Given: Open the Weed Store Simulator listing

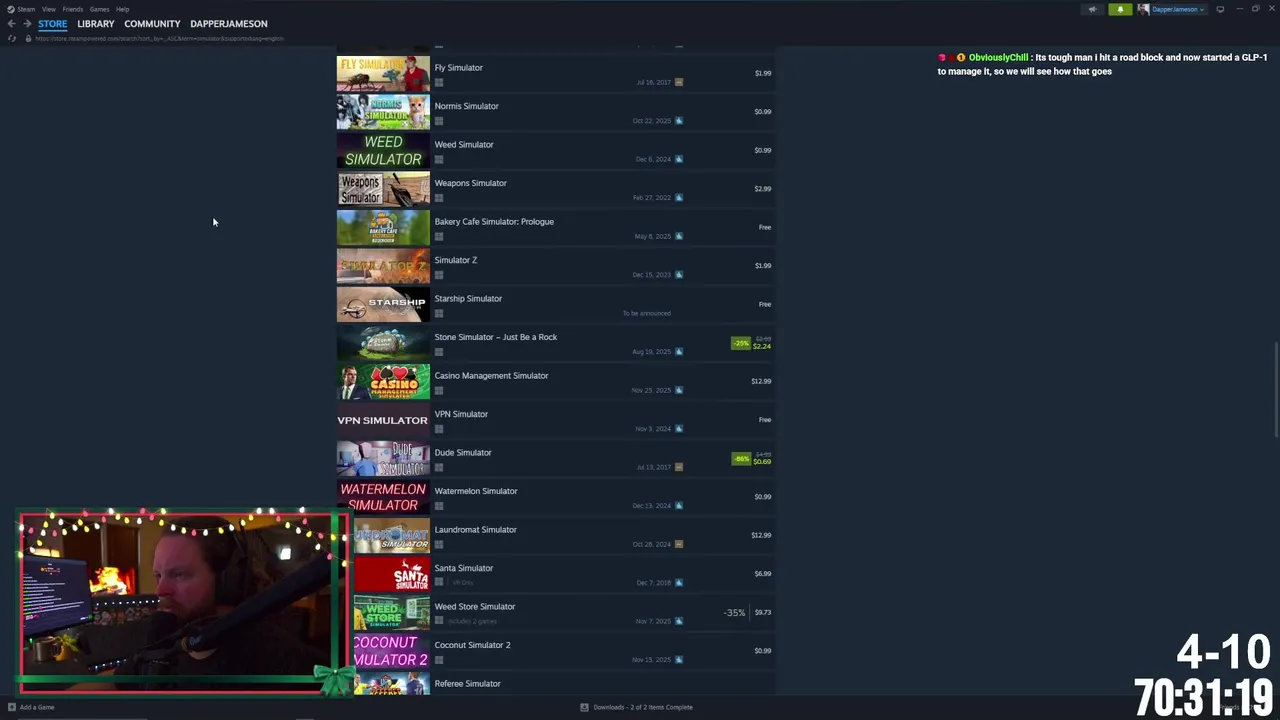Looking at the screenshot, I should 555,612.
